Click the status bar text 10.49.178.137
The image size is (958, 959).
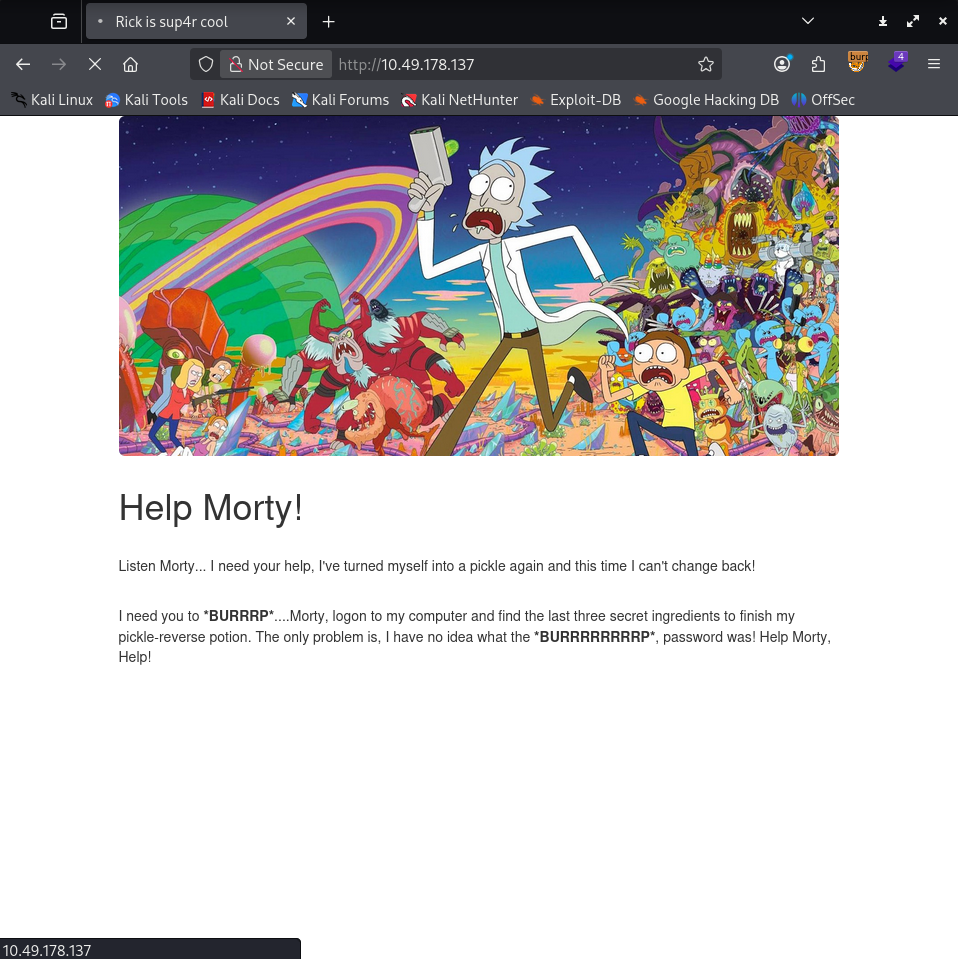coord(47,950)
